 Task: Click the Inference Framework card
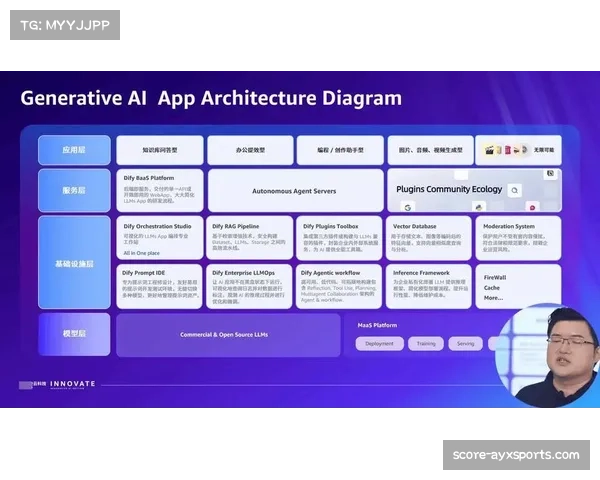(428, 285)
